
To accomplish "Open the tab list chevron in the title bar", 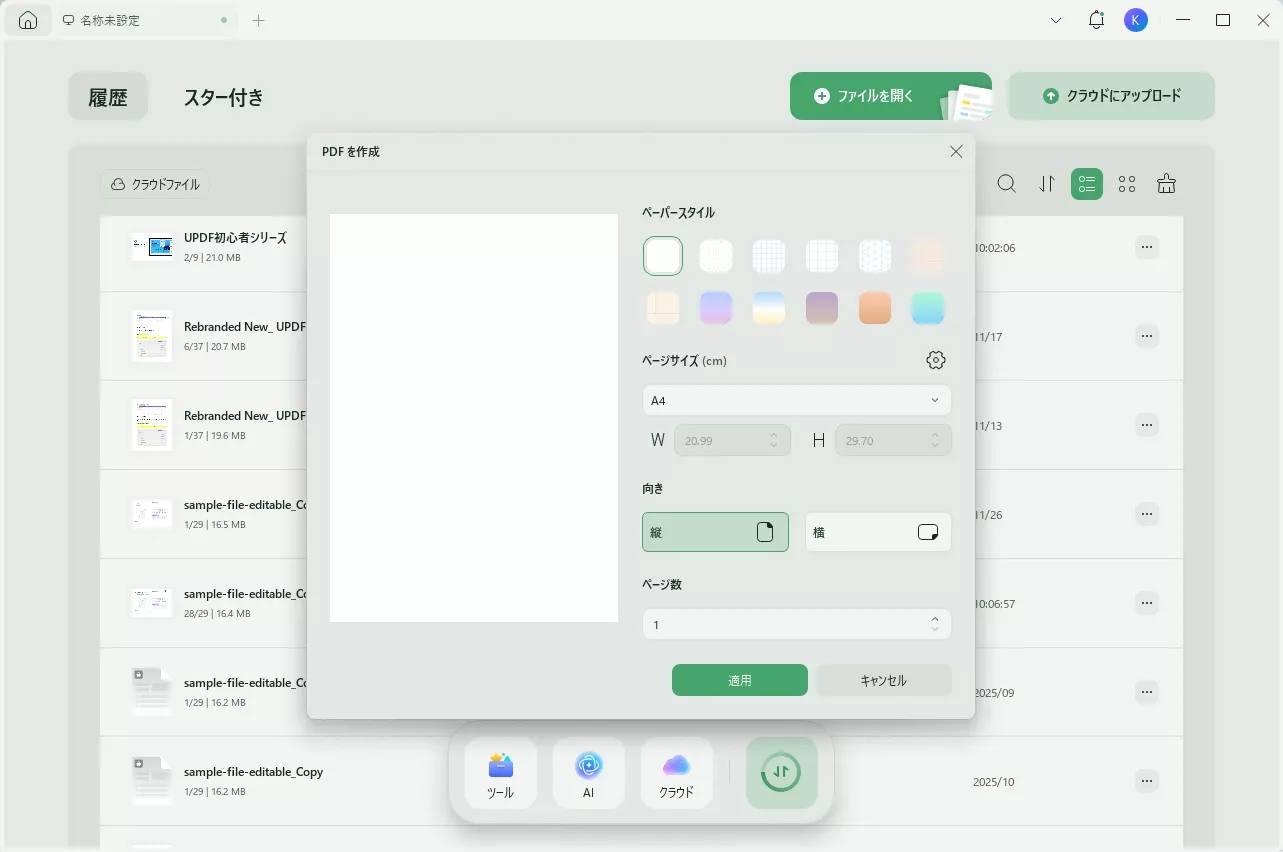I will (x=1056, y=20).
